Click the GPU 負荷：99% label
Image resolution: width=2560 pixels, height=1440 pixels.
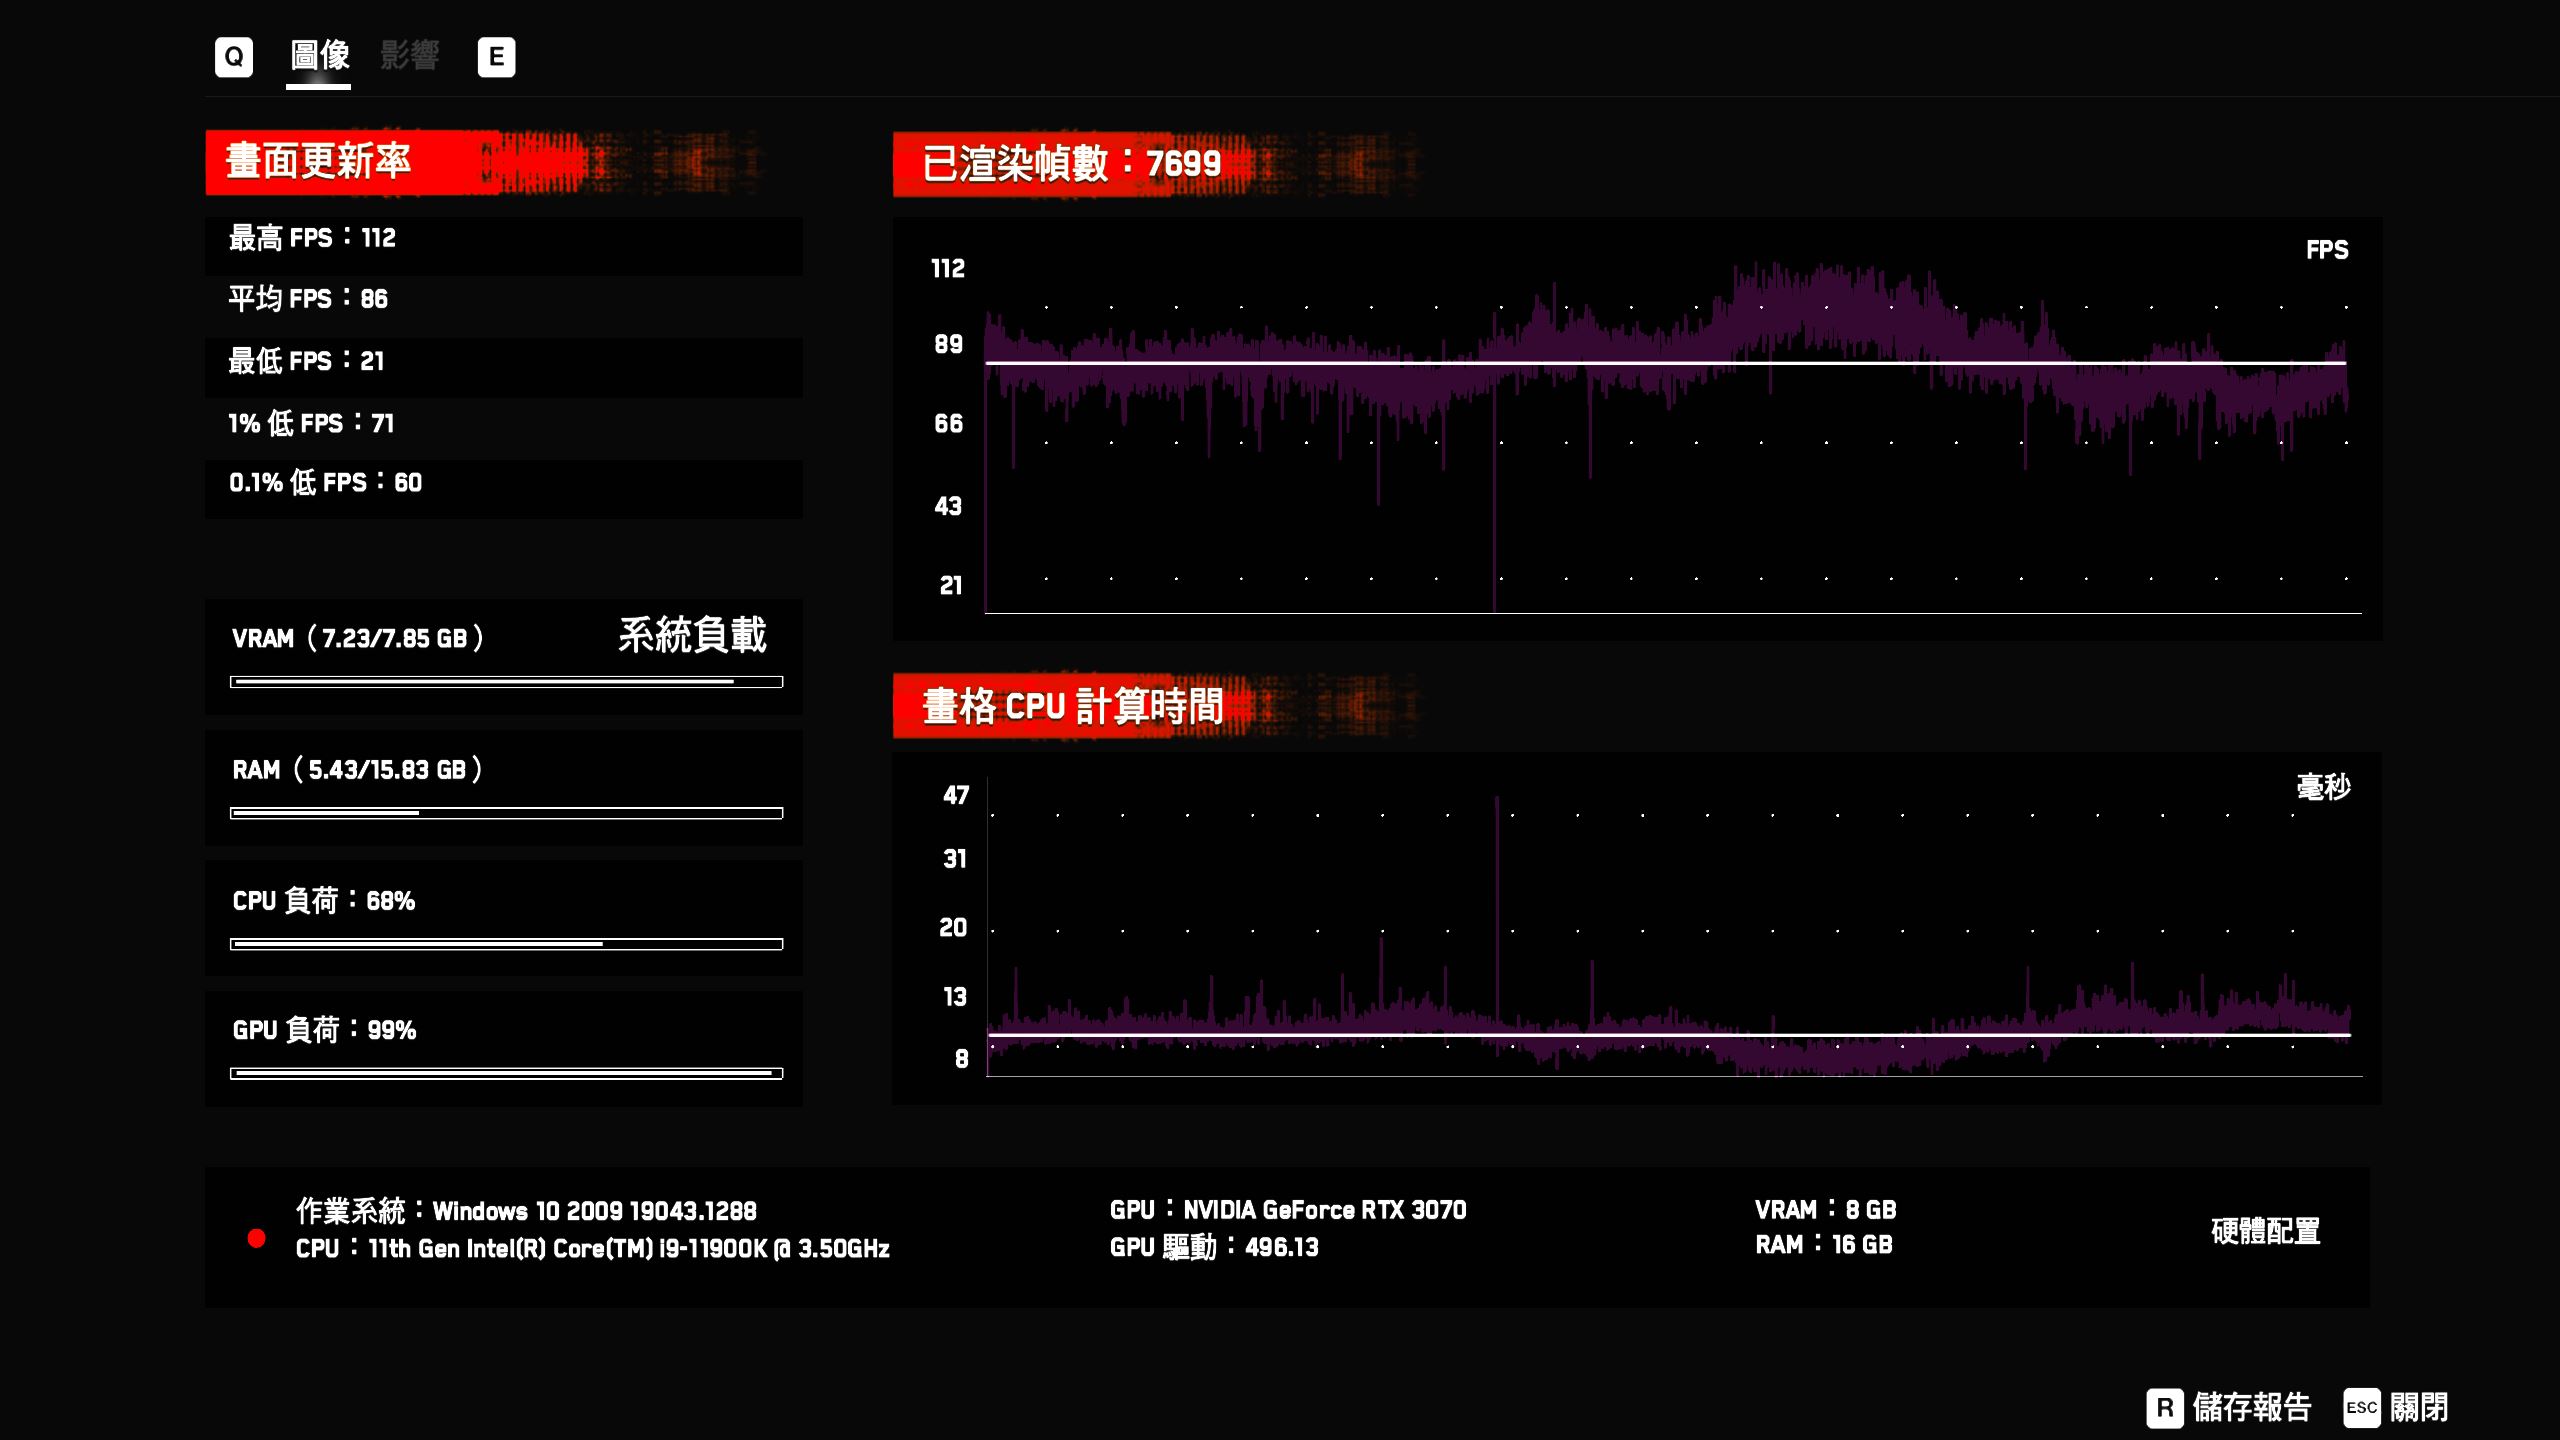click(x=324, y=1029)
